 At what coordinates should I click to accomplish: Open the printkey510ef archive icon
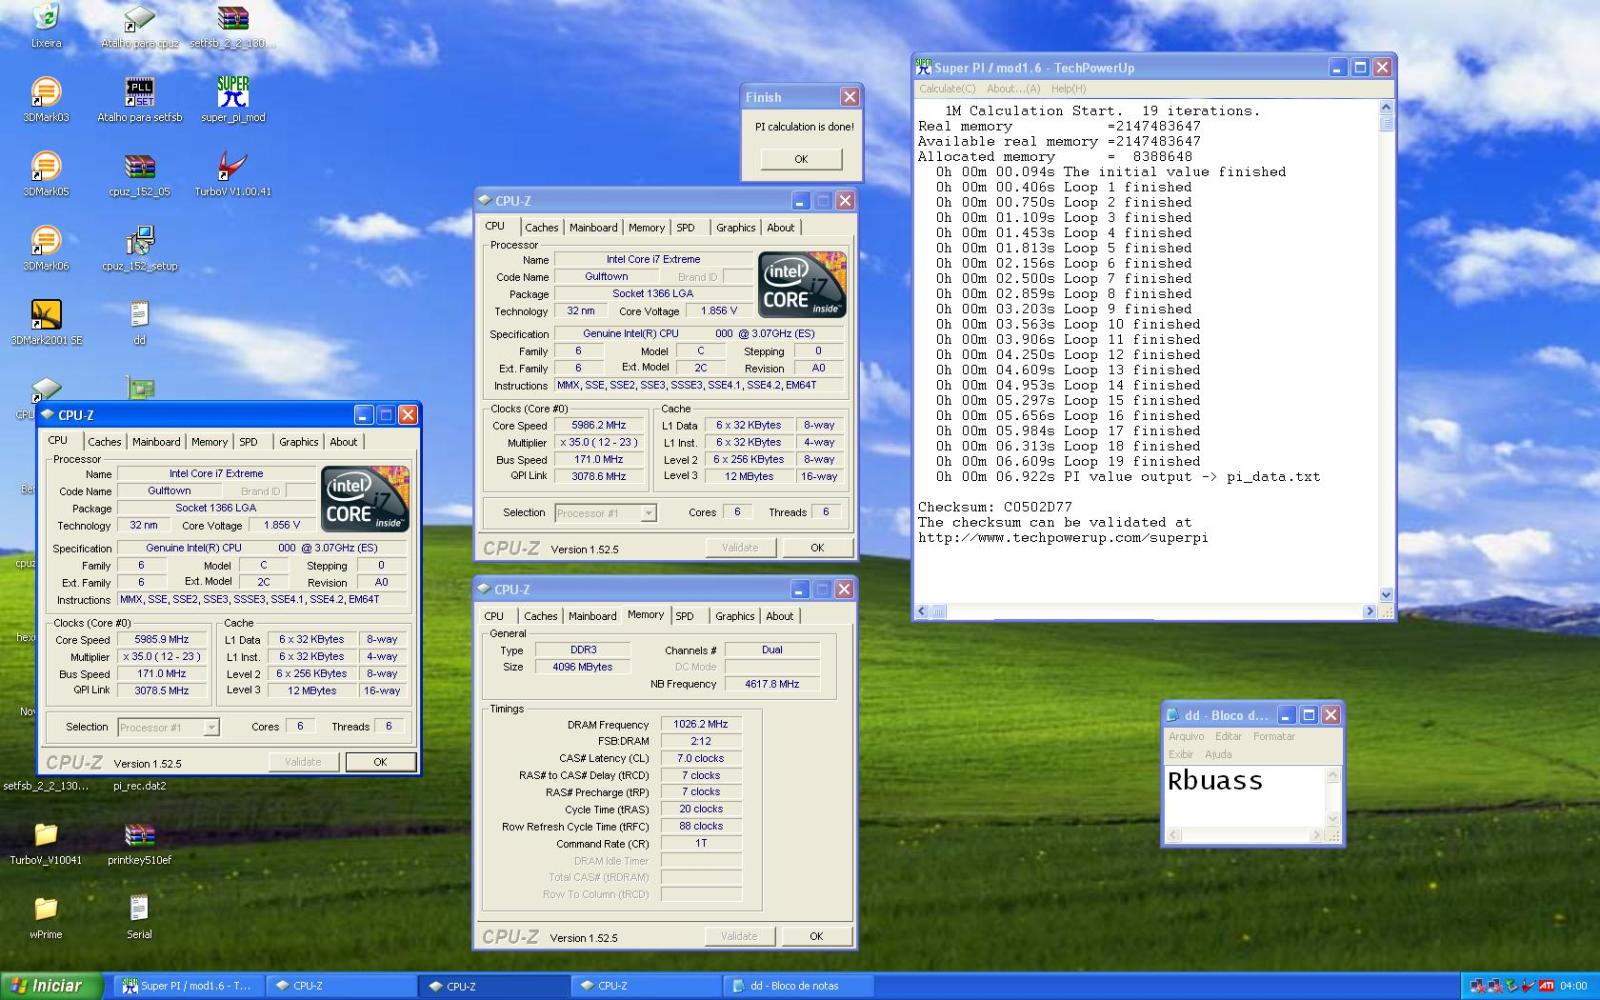(140, 835)
